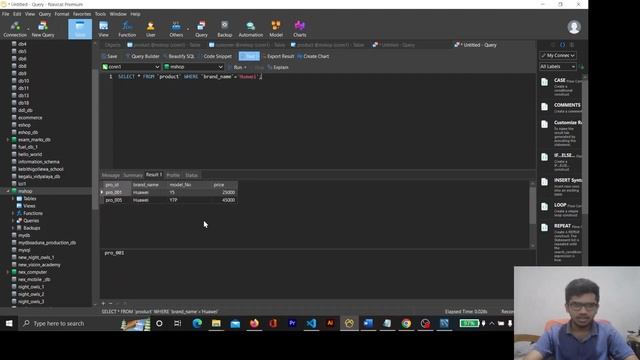Viewport: 640px width, 360px height.
Task: Expand the exam_marks_db database node
Action: (x=7, y=140)
